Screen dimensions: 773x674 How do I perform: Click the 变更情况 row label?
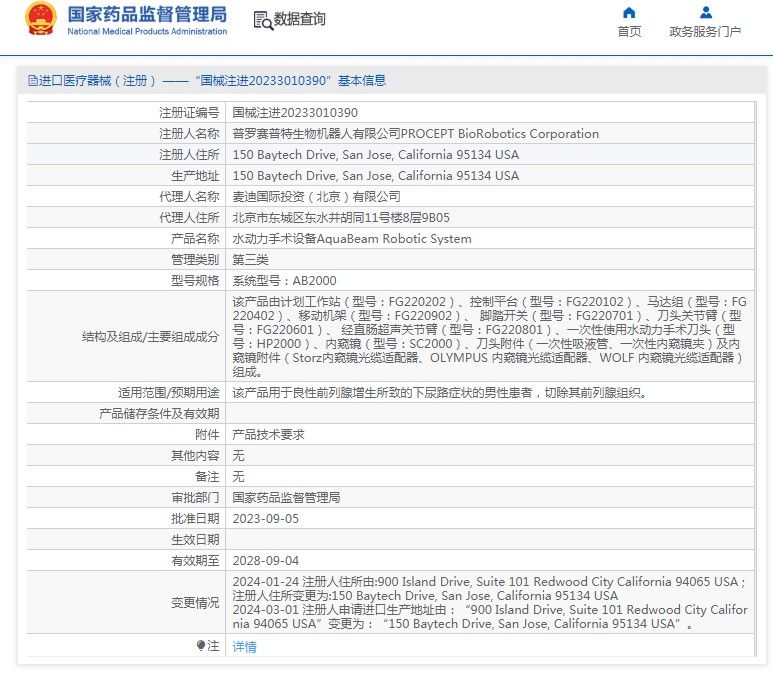[195, 603]
